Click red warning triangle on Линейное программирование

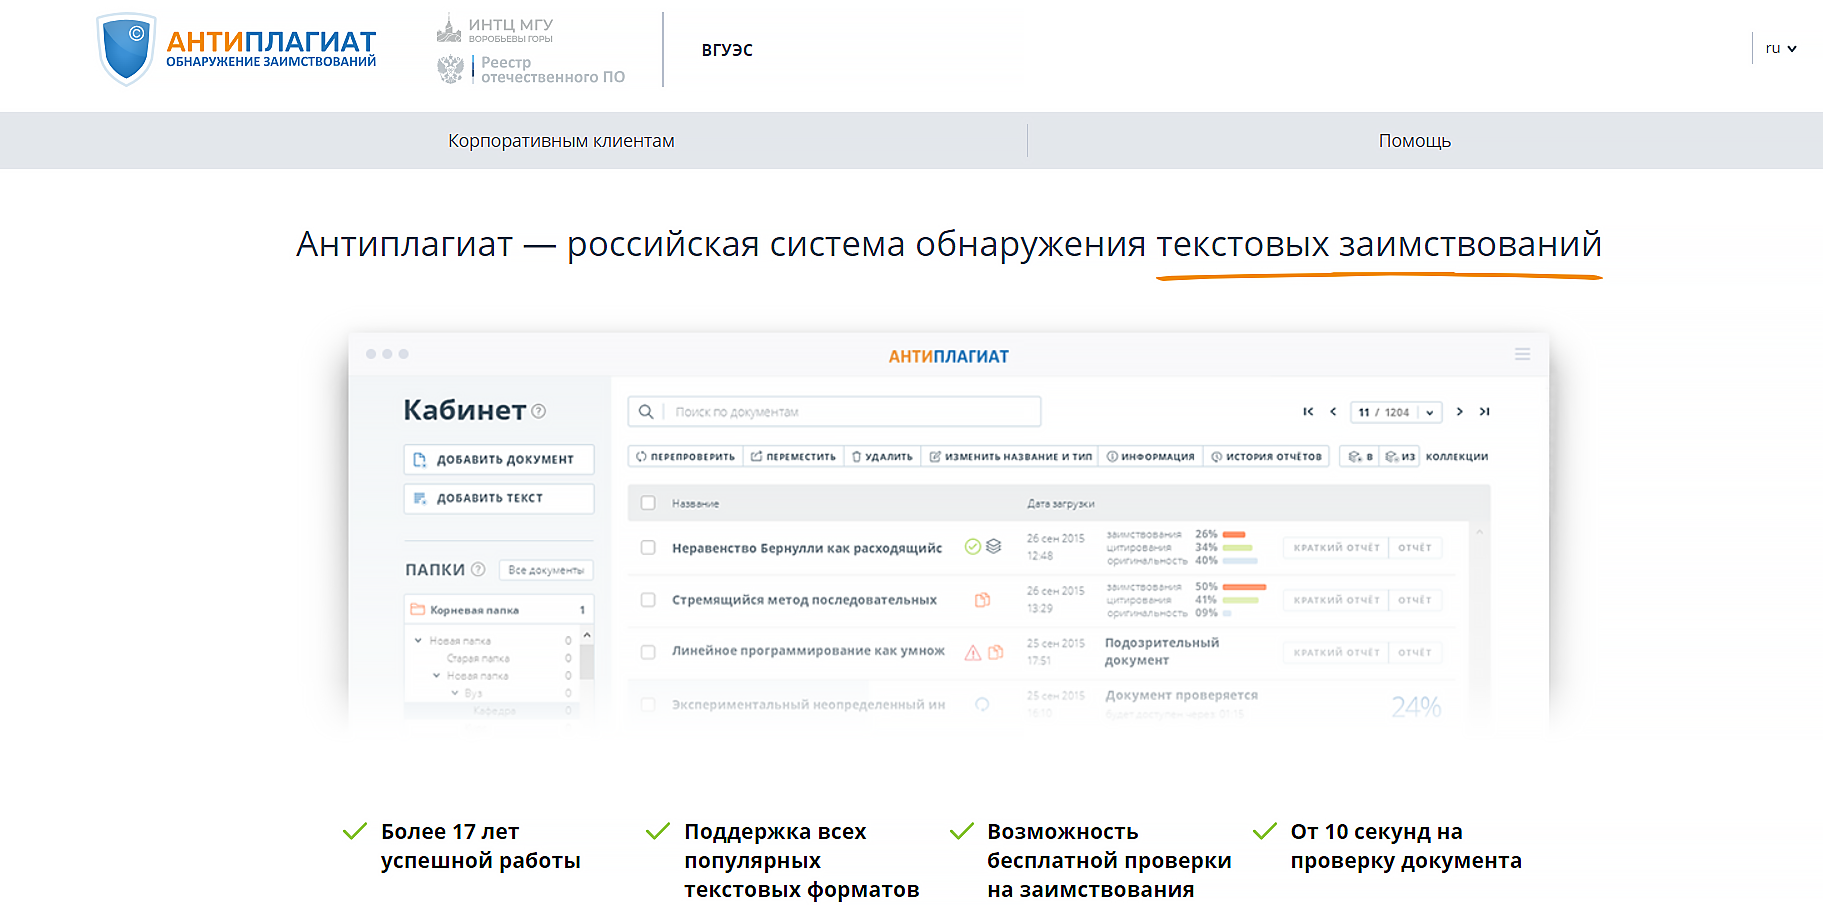point(972,652)
